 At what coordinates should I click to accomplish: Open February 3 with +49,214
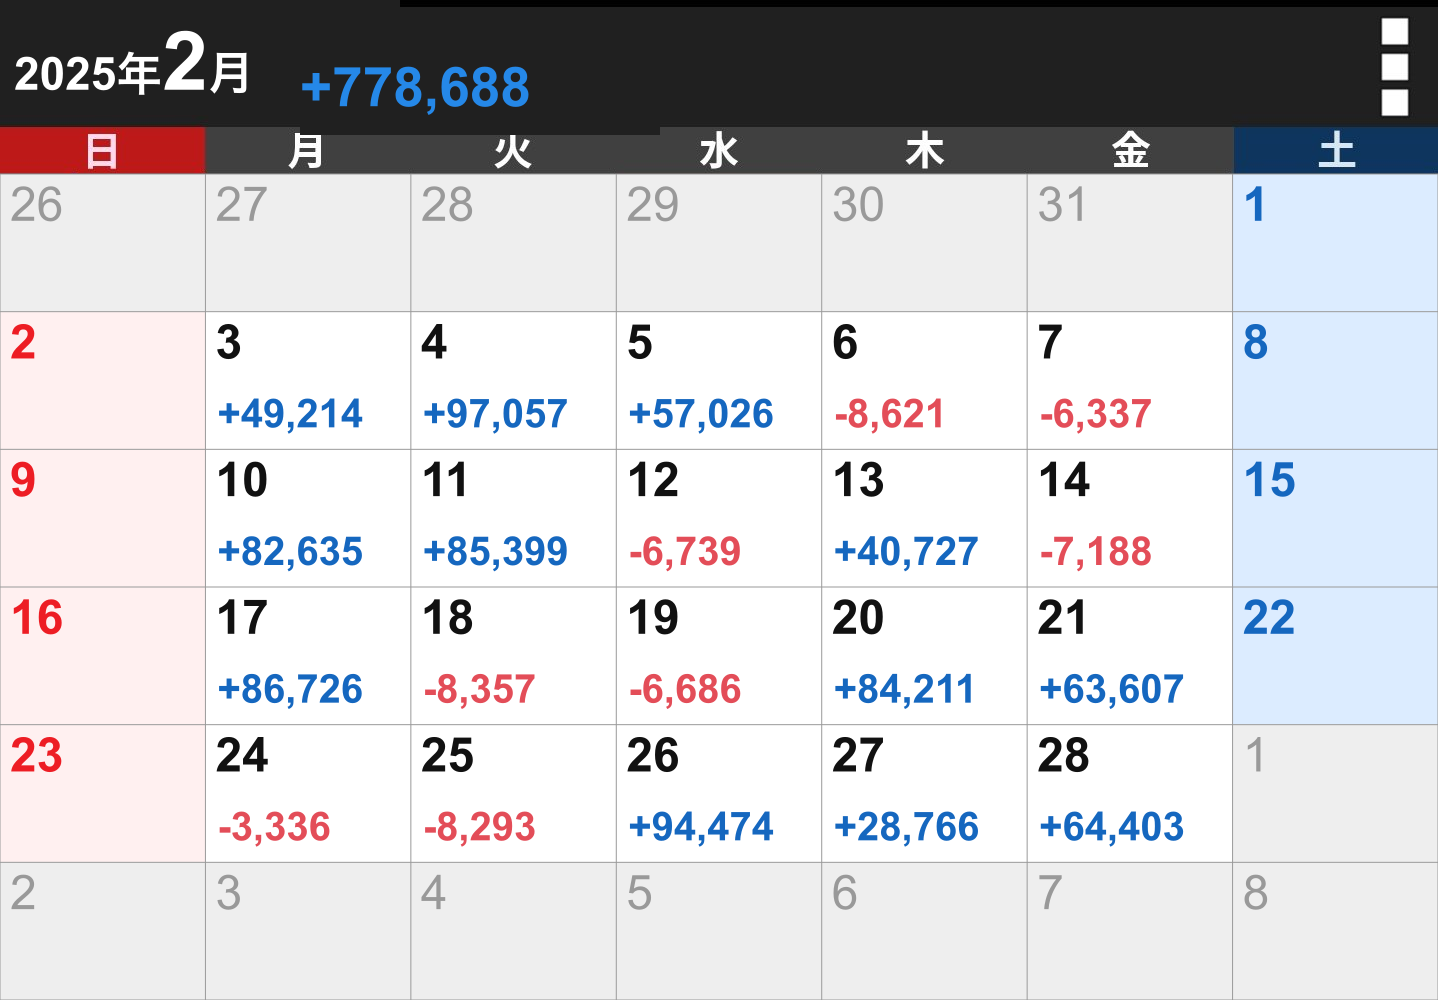[308, 381]
